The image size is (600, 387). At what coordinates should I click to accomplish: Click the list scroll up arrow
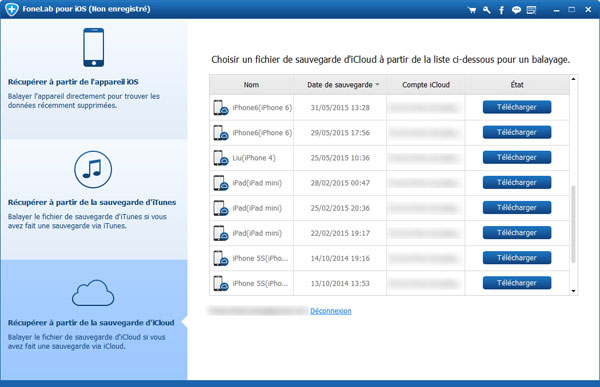click(573, 79)
